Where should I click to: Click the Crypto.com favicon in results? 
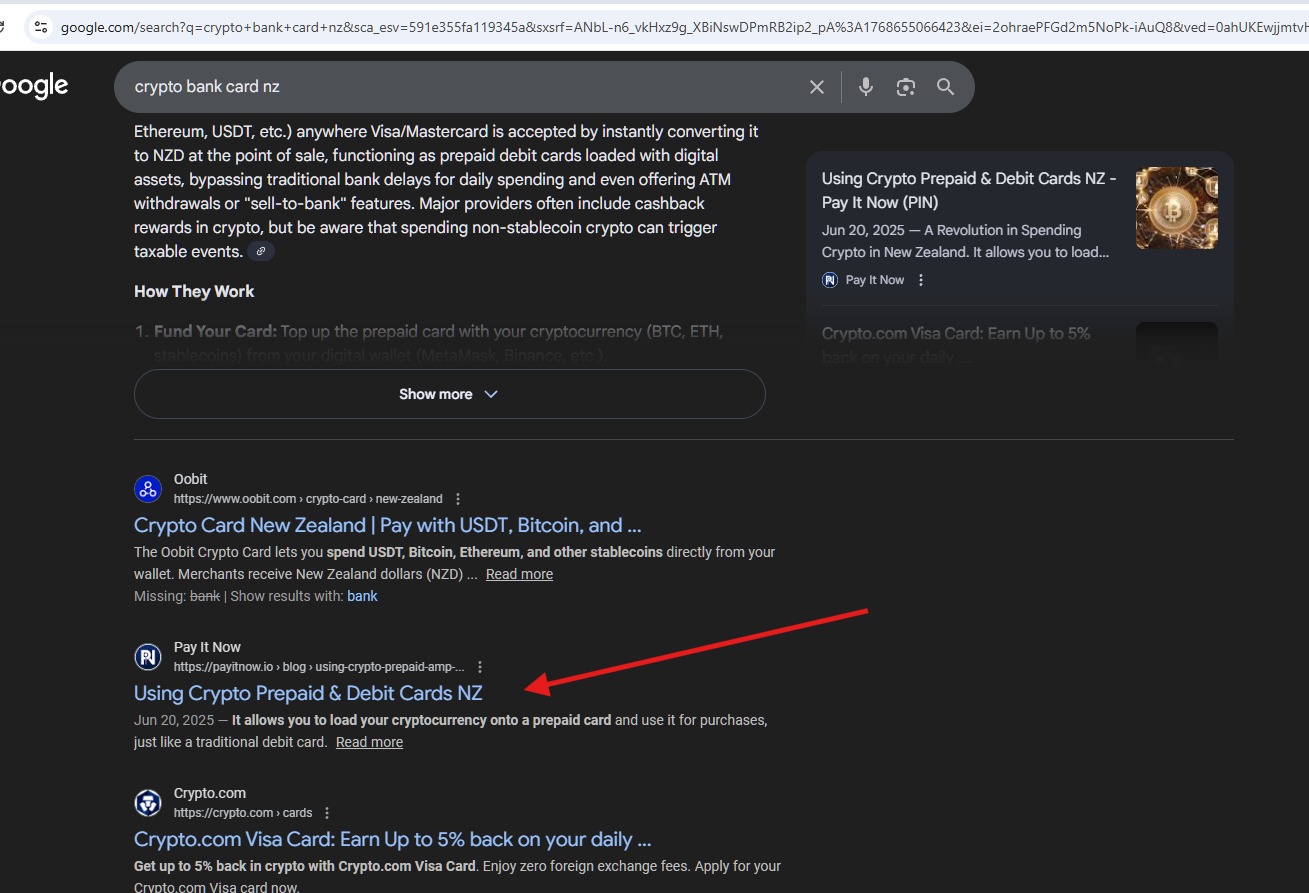(148, 803)
